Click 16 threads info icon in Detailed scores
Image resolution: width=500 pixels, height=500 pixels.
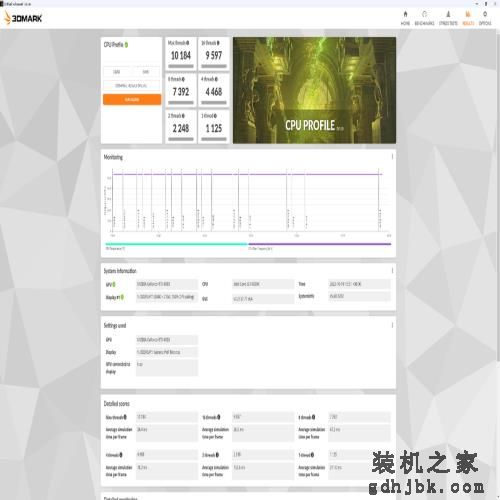tap(219, 417)
